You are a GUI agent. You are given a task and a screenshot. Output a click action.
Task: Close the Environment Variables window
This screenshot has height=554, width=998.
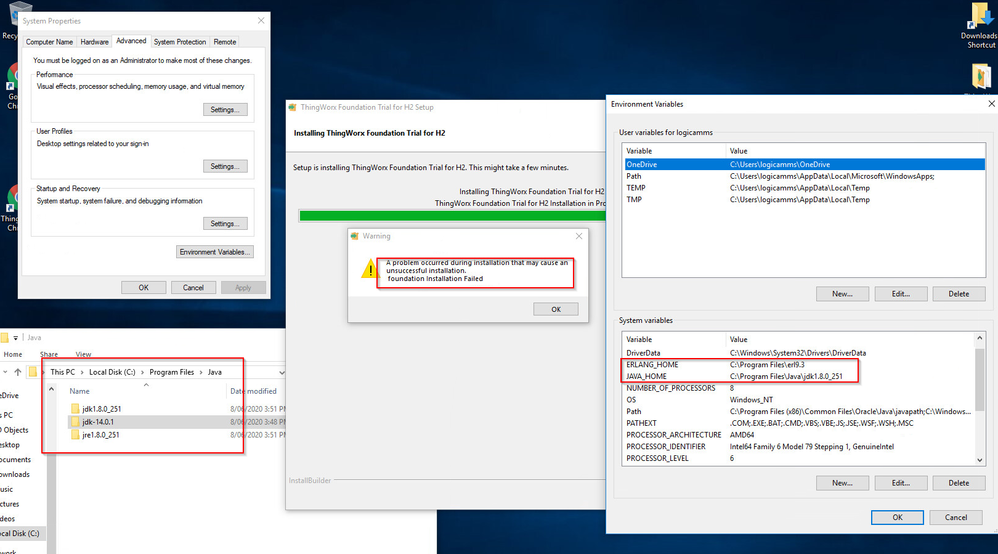pyautogui.click(x=991, y=104)
